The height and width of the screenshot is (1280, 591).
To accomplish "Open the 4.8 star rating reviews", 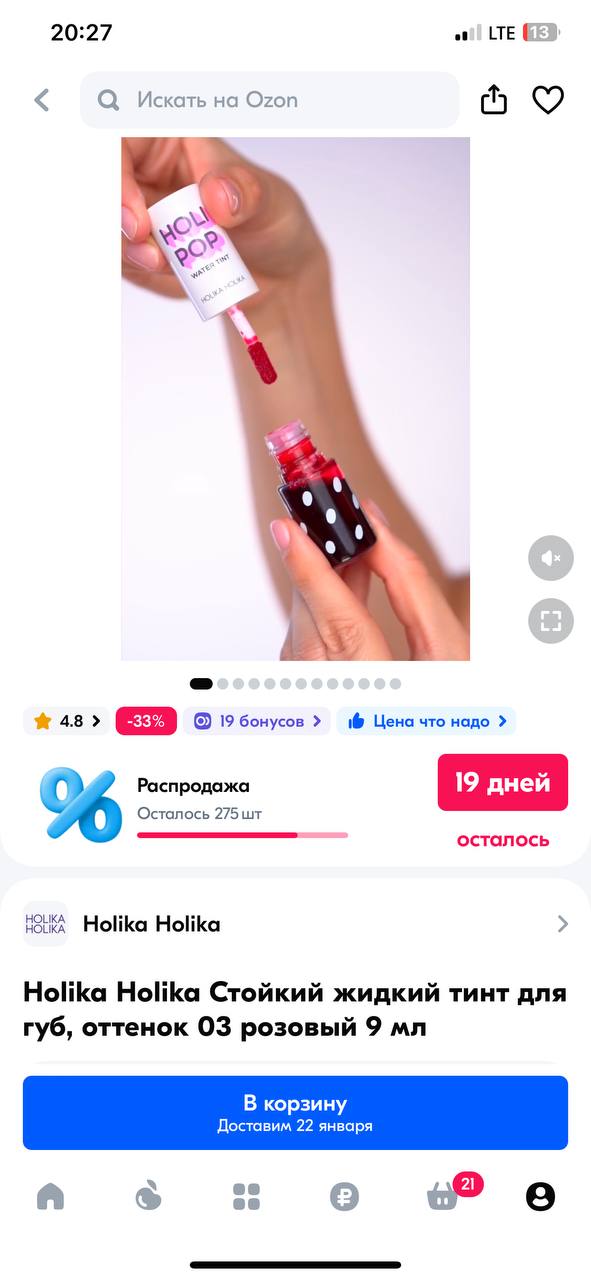I will 67,721.
